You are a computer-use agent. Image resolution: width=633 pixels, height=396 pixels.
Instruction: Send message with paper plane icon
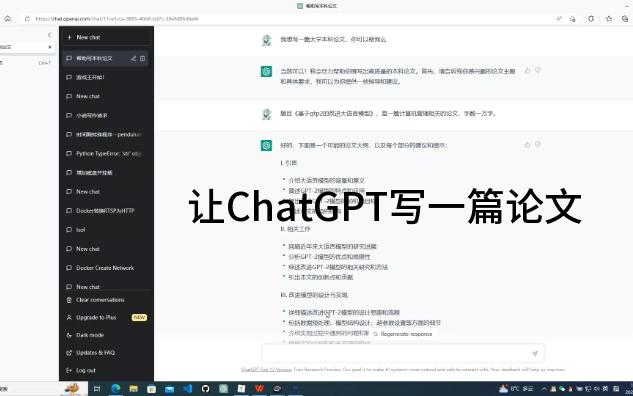click(x=534, y=353)
